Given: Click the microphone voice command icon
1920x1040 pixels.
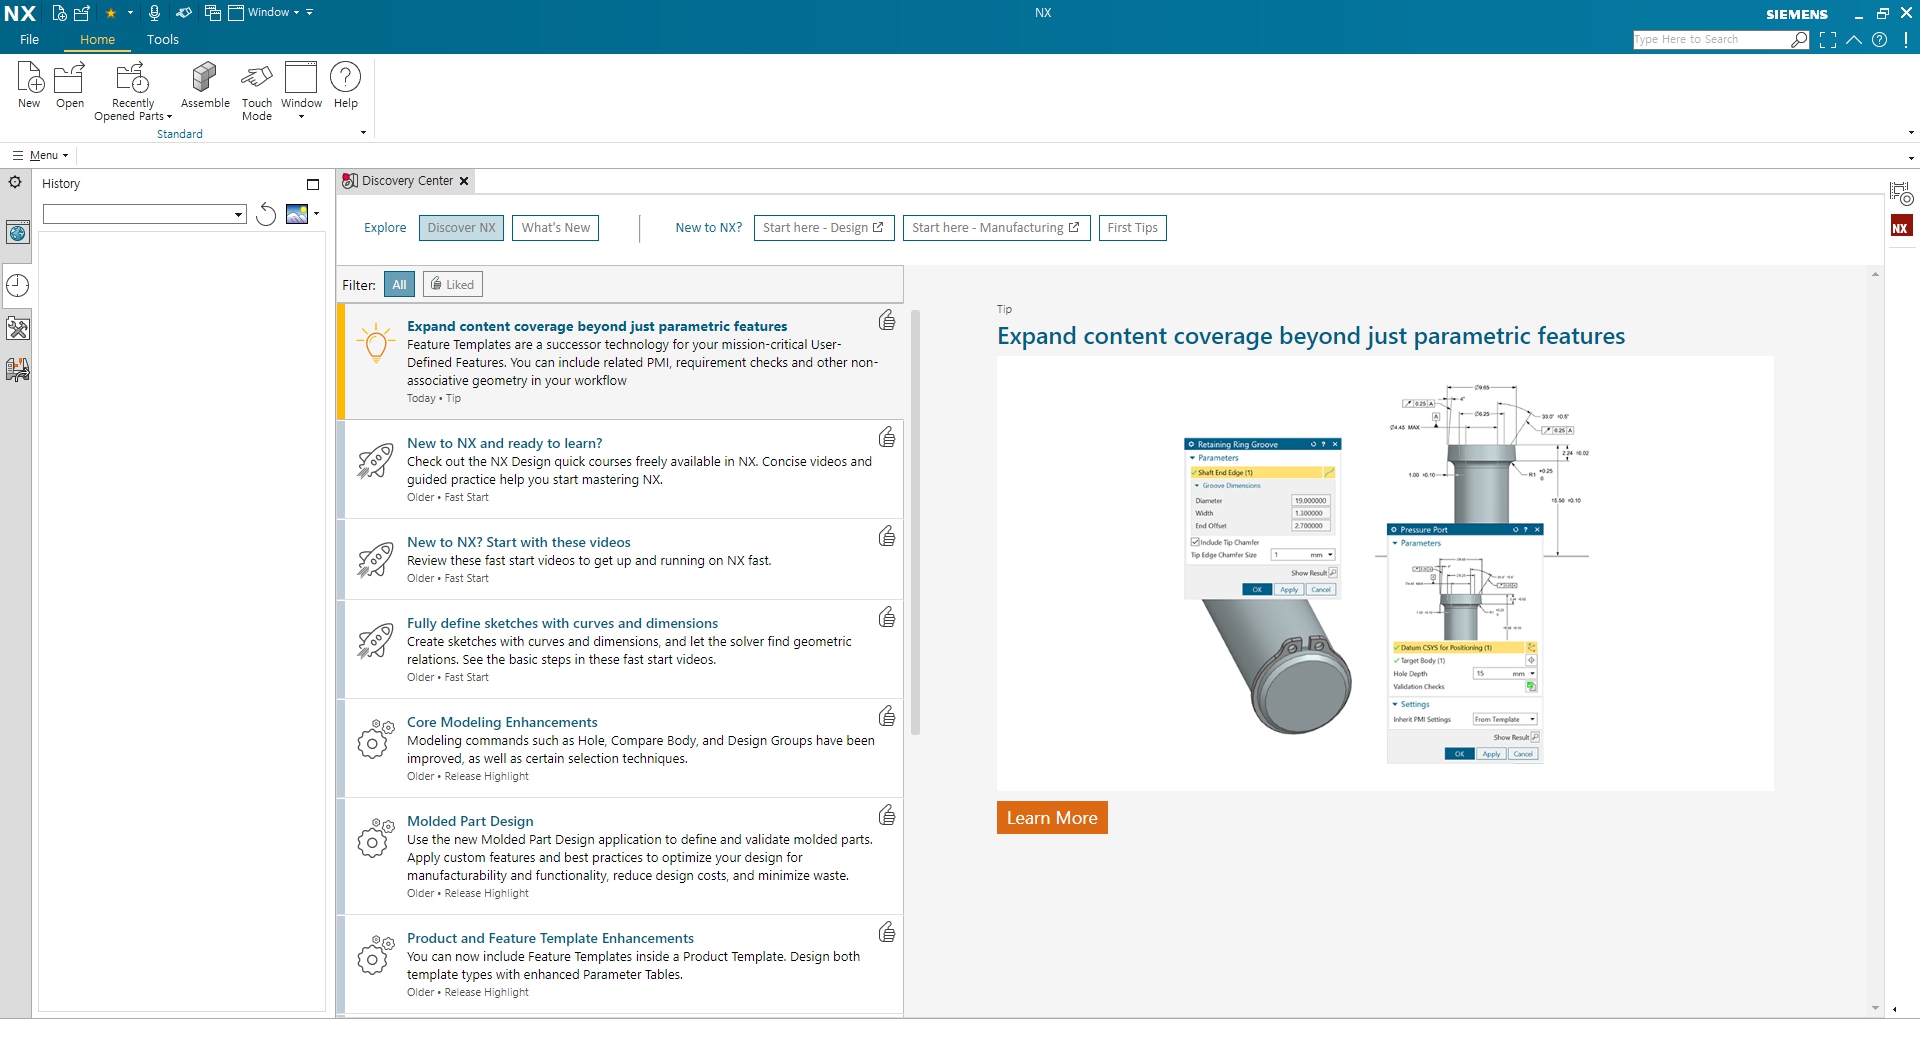Looking at the screenshot, I should click(x=154, y=13).
